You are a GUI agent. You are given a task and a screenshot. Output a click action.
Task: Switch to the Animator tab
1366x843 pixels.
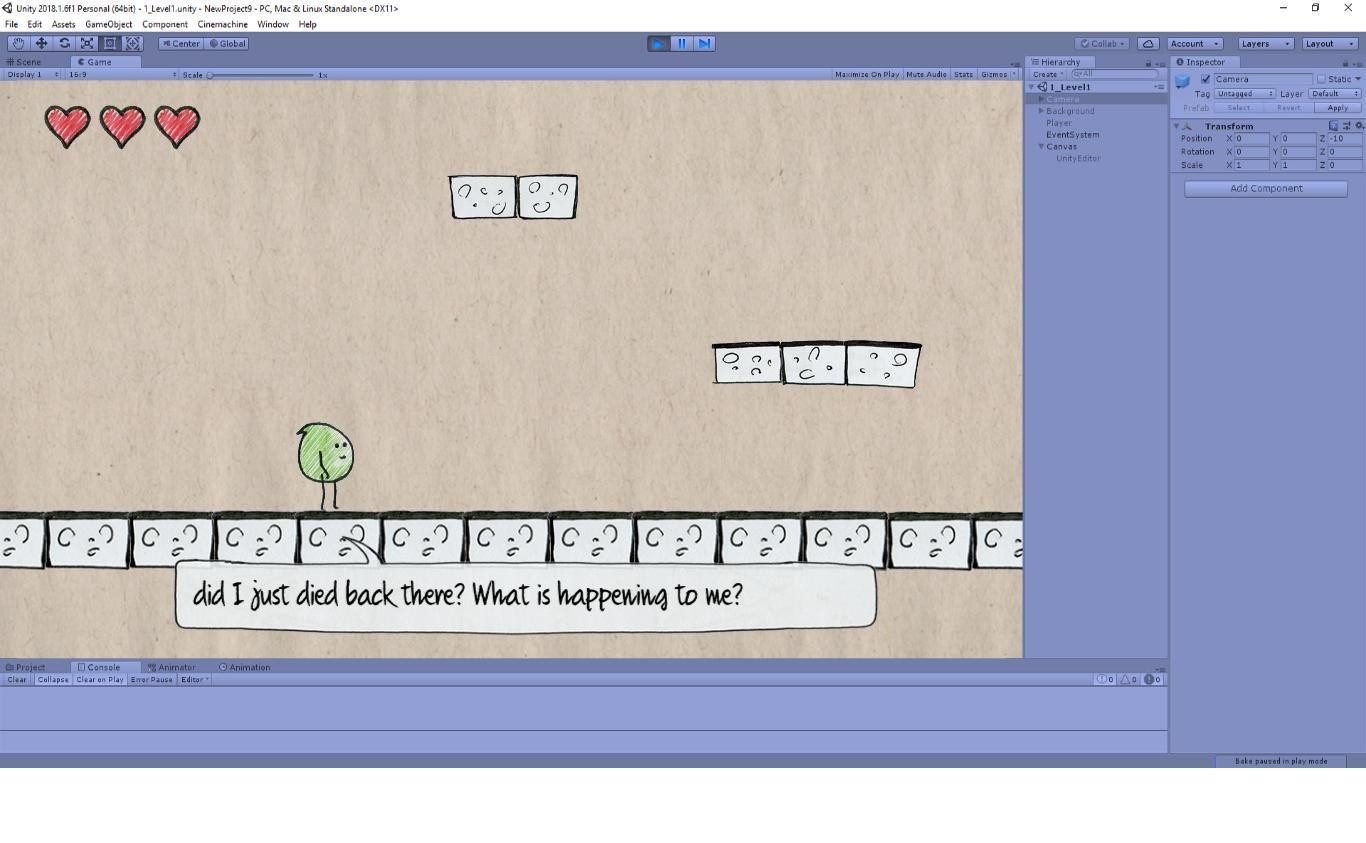click(x=171, y=667)
